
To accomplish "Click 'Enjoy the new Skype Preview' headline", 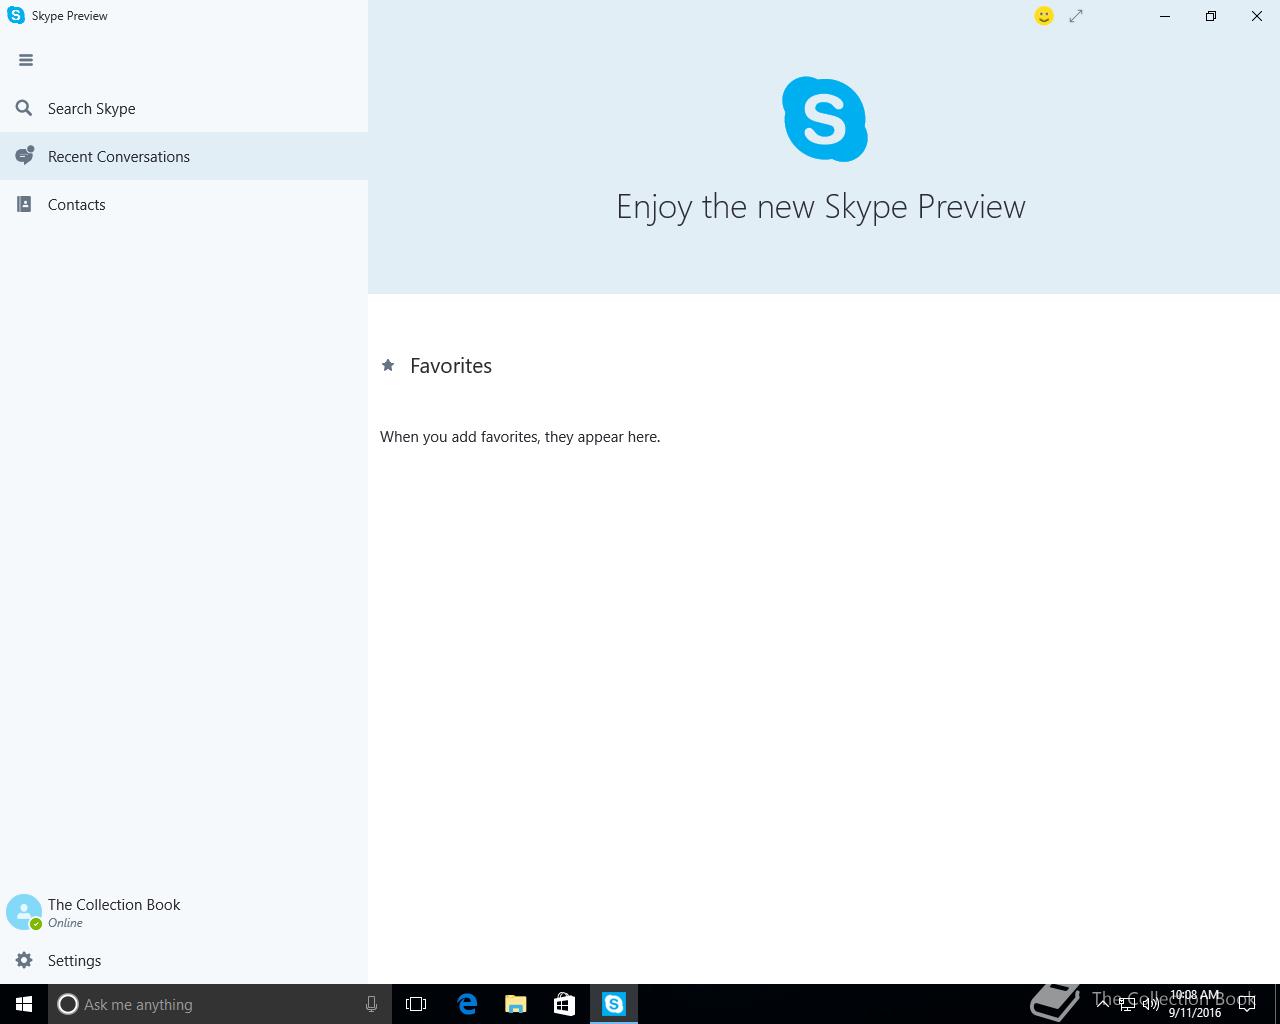I will pyautogui.click(x=821, y=207).
